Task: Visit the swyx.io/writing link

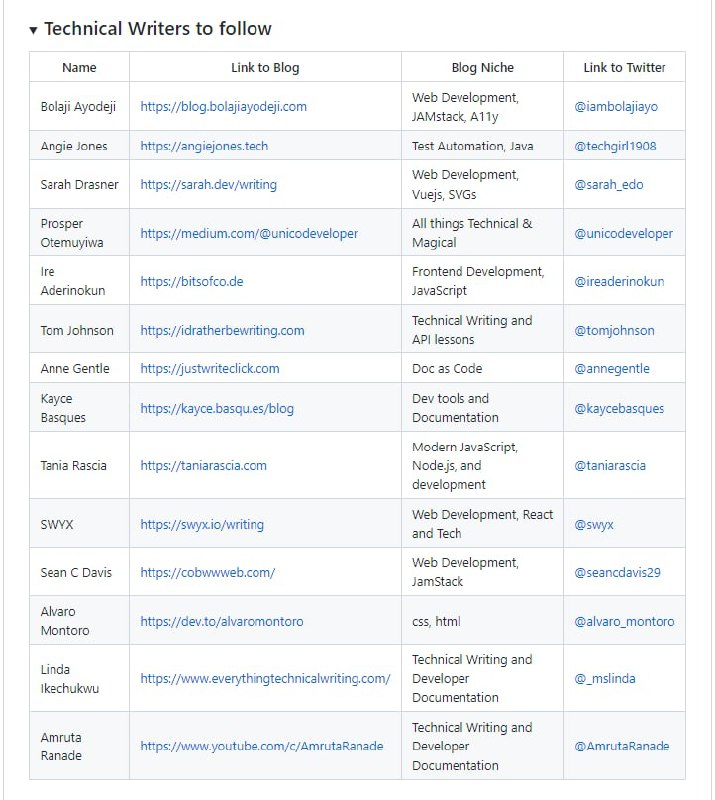Action: pos(201,525)
